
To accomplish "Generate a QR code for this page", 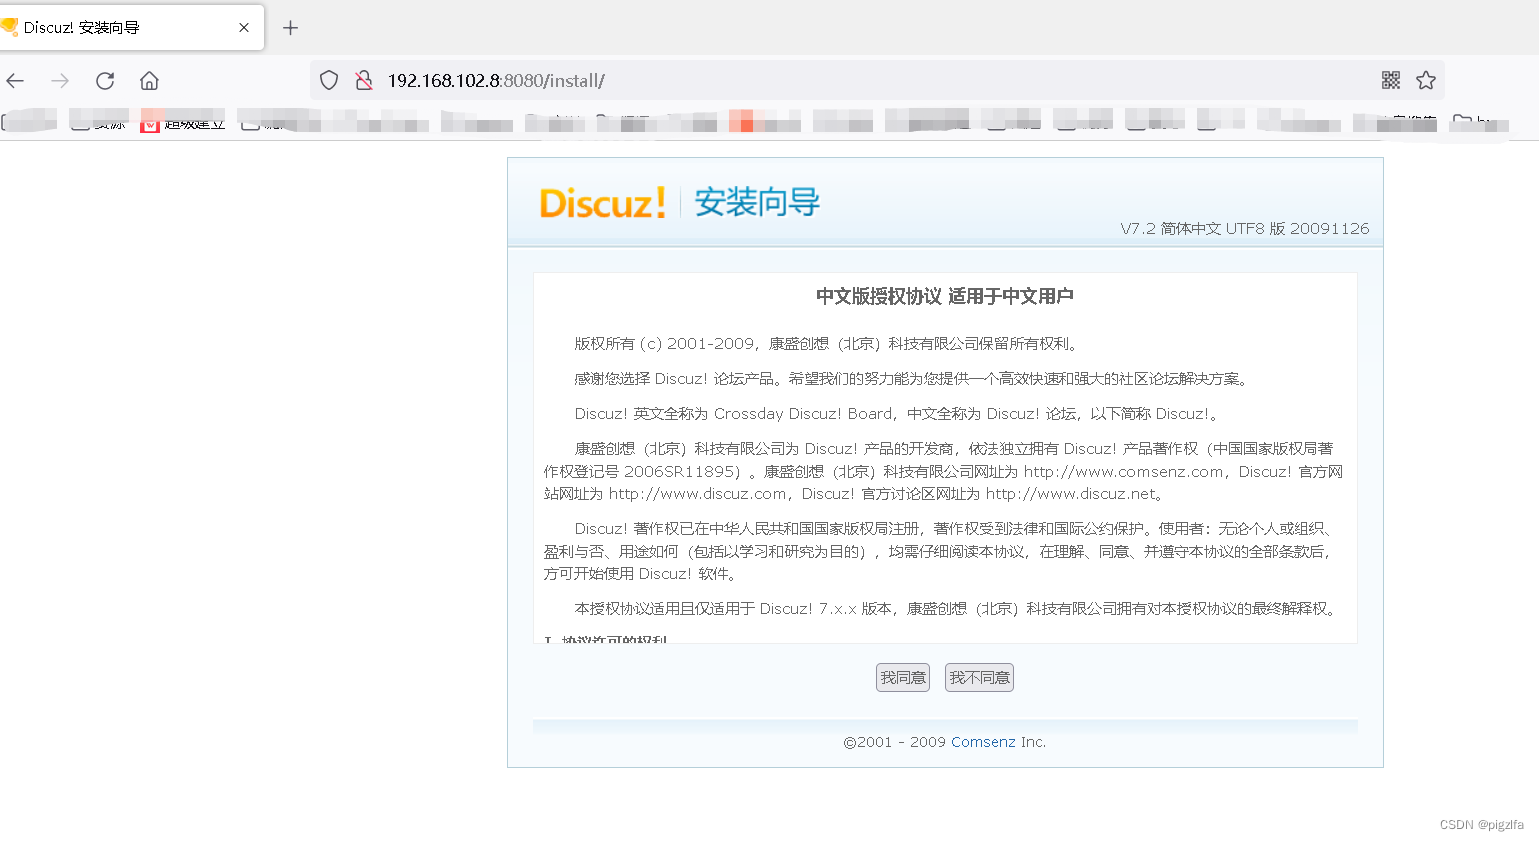I will 1390,80.
